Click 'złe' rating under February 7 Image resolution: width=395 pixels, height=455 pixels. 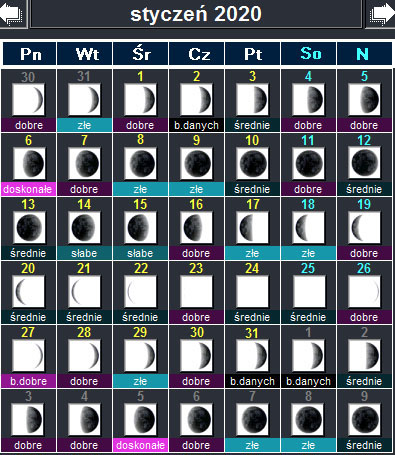252,445
